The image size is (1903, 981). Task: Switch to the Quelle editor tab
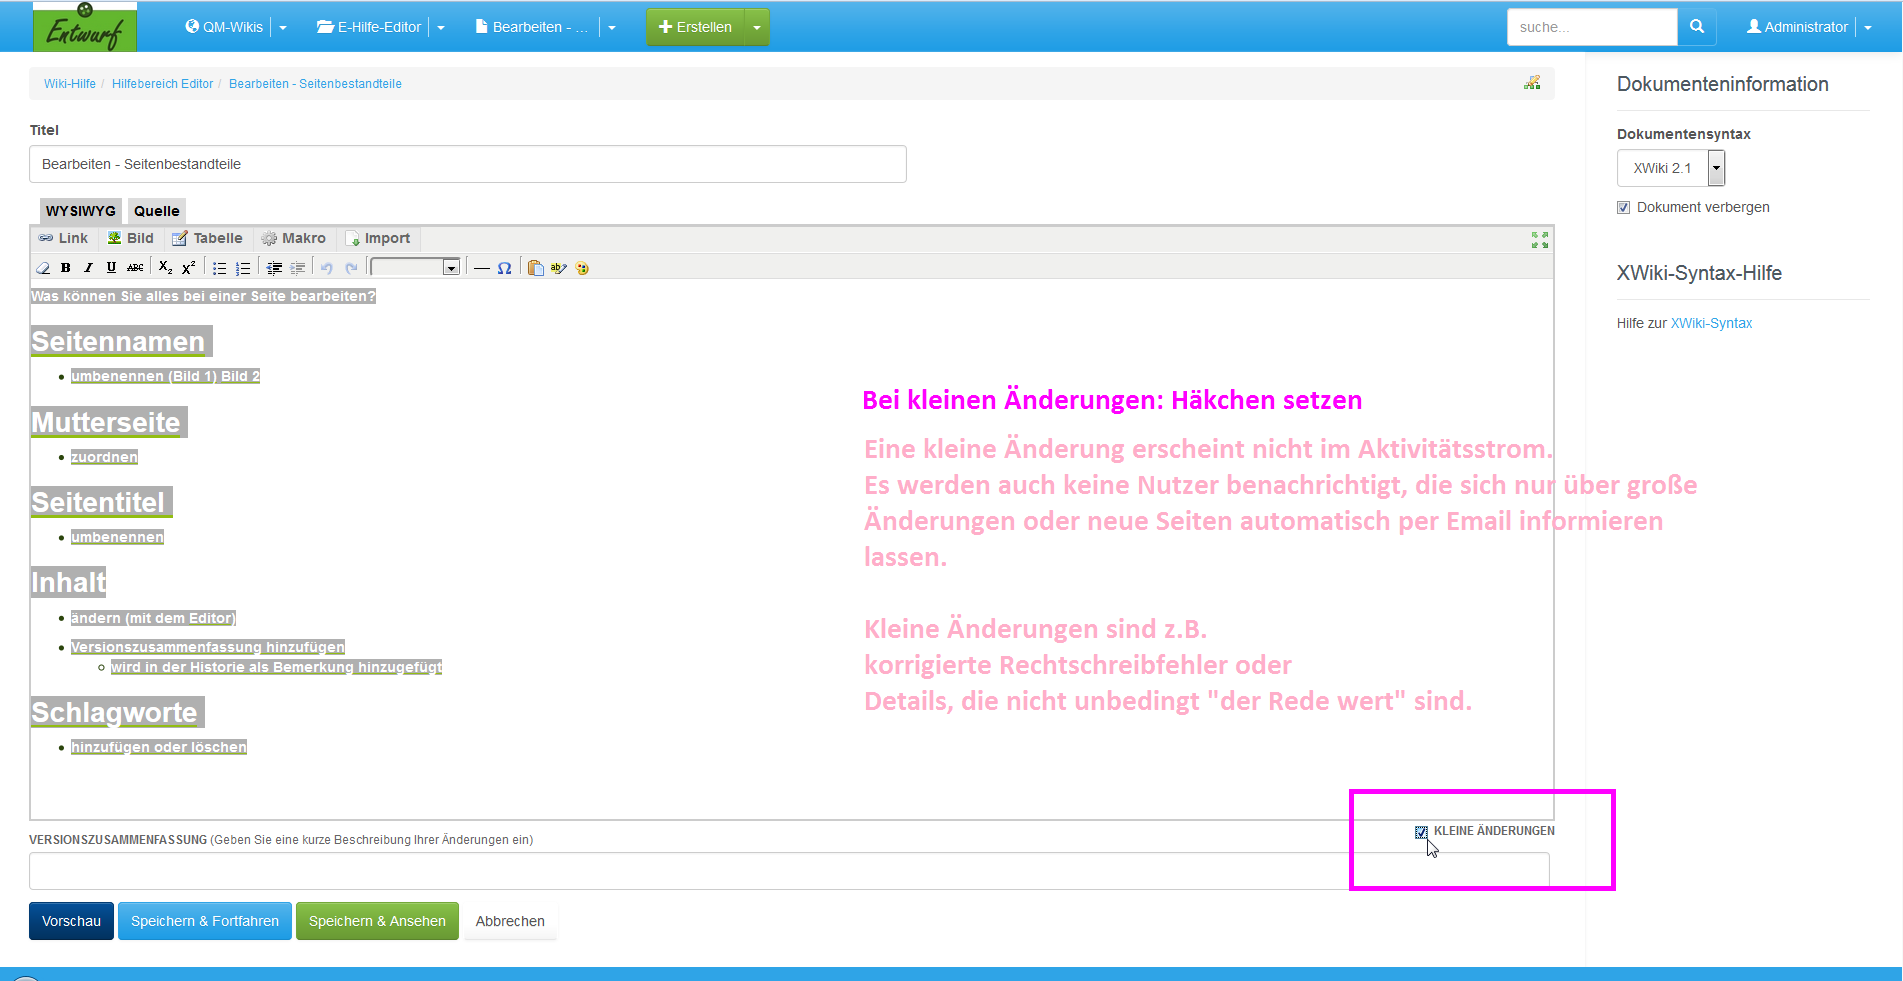(156, 211)
